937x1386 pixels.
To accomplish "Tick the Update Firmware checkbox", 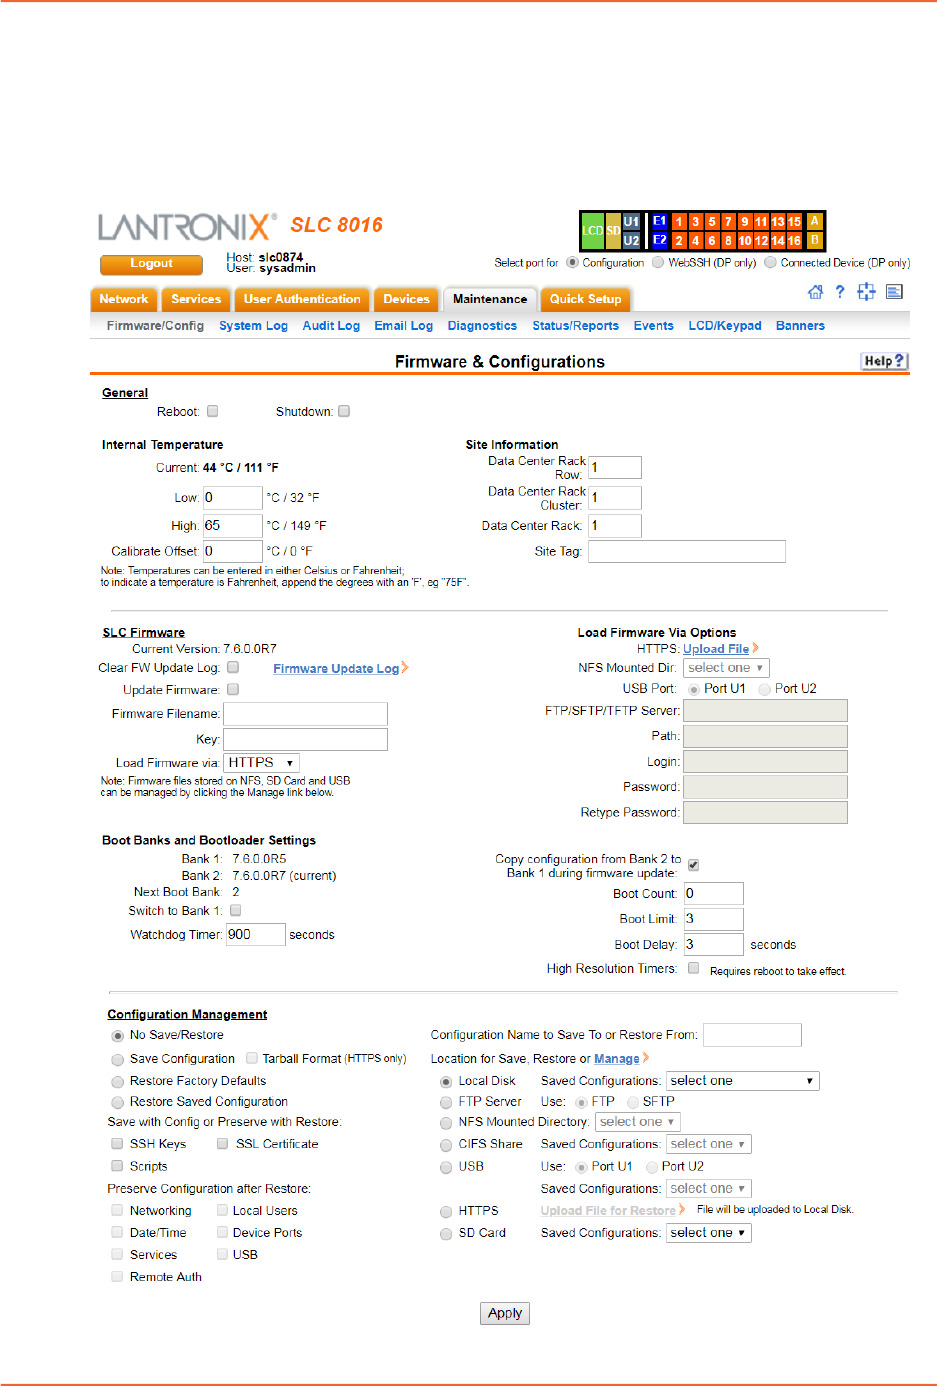I will pos(233,689).
